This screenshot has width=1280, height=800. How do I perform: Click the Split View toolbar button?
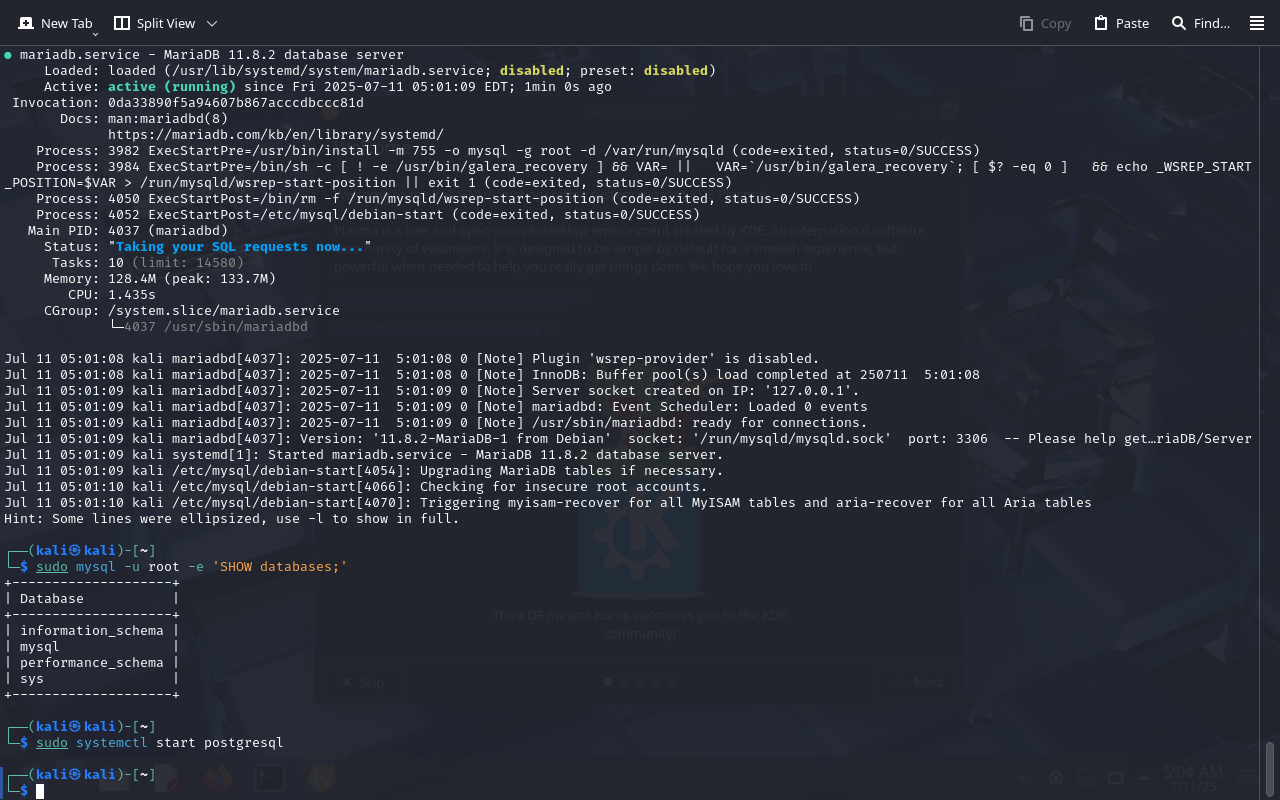[x=154, y=23]
